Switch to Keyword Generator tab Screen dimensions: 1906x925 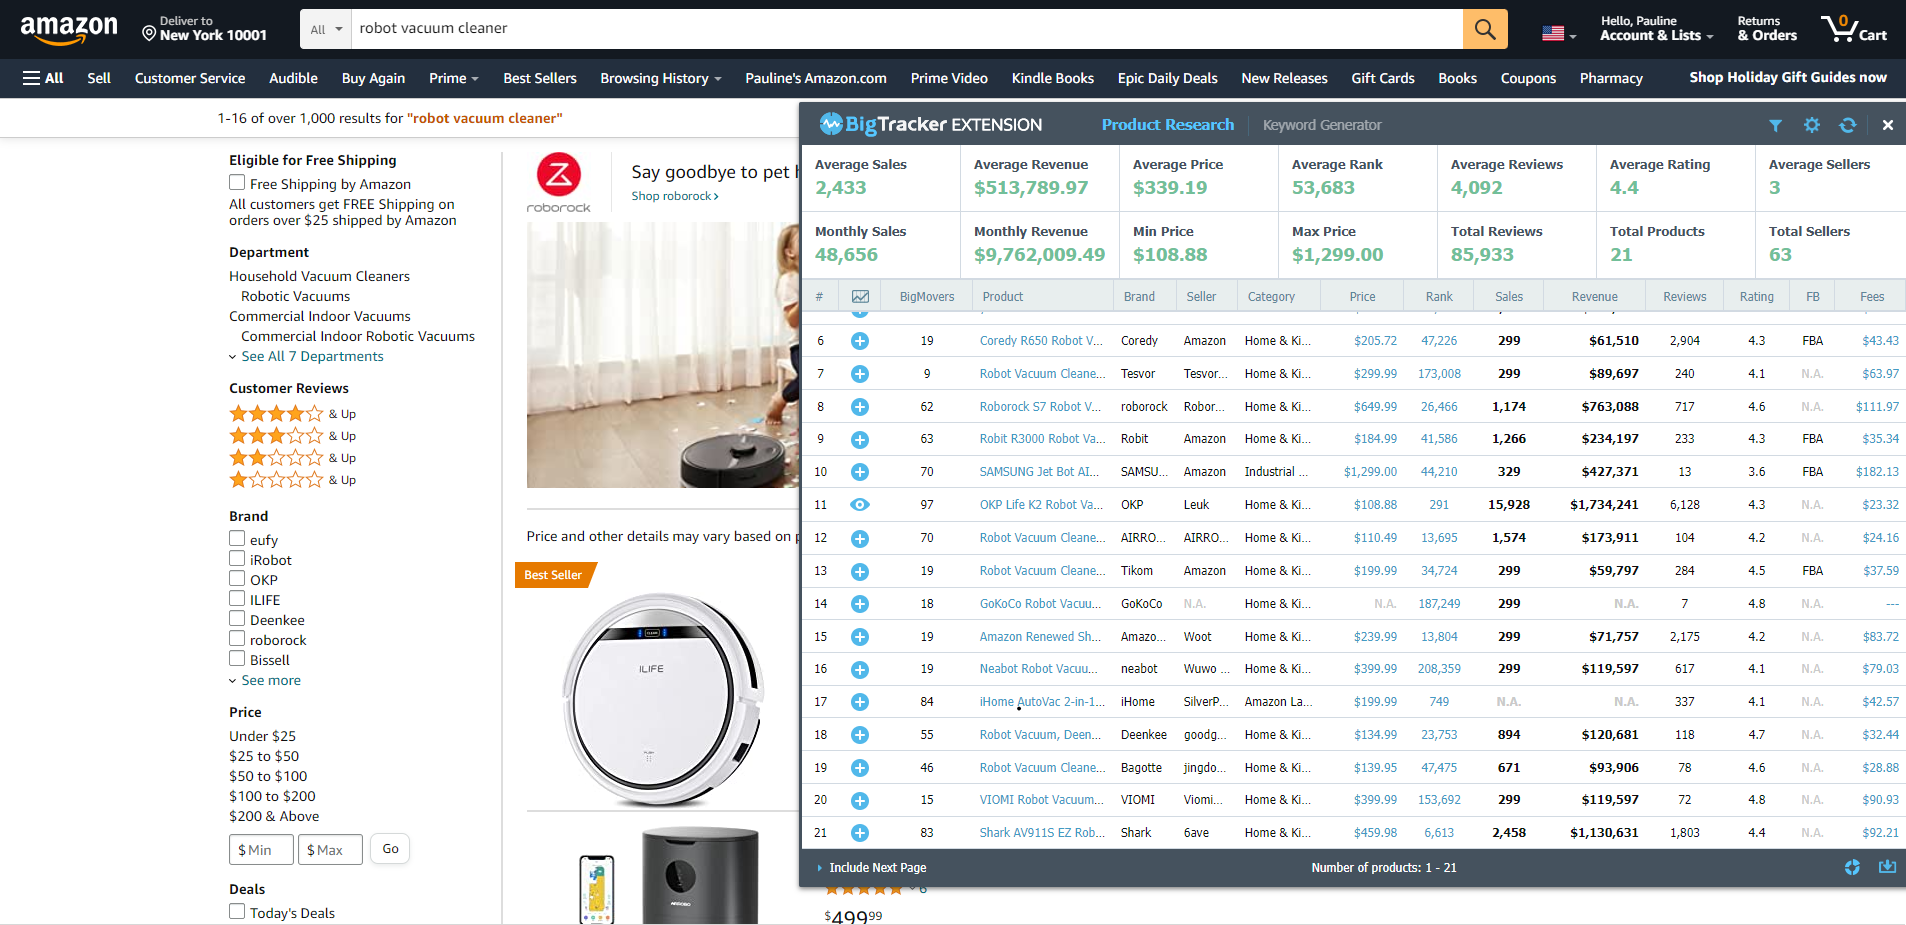pyautogui.click(x=1322, y=125)
